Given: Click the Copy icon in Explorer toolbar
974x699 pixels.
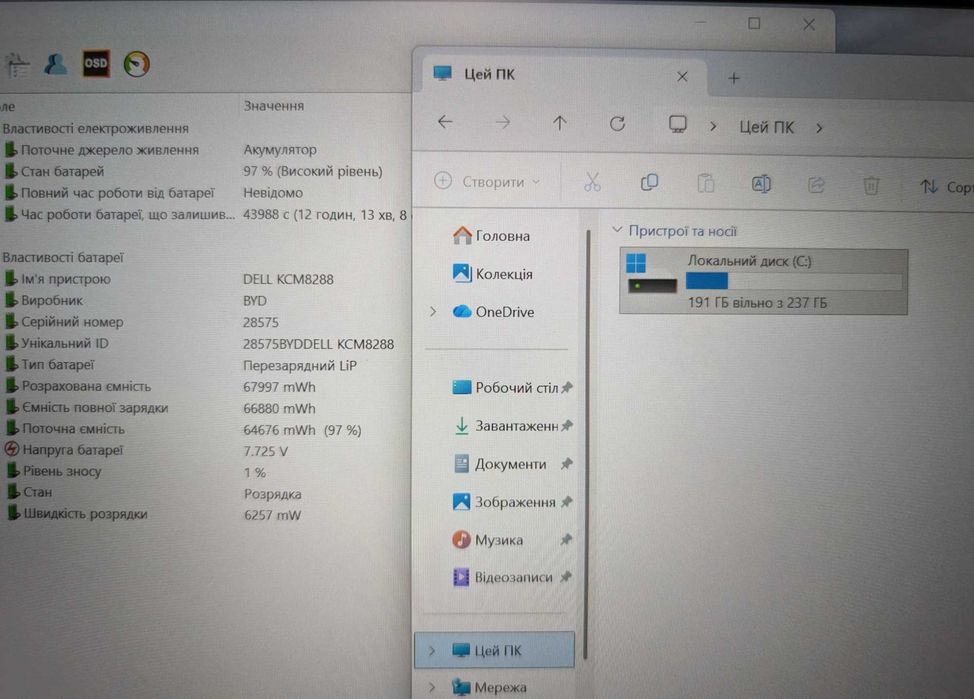Looking at the screenshot, I should point(649,183).
